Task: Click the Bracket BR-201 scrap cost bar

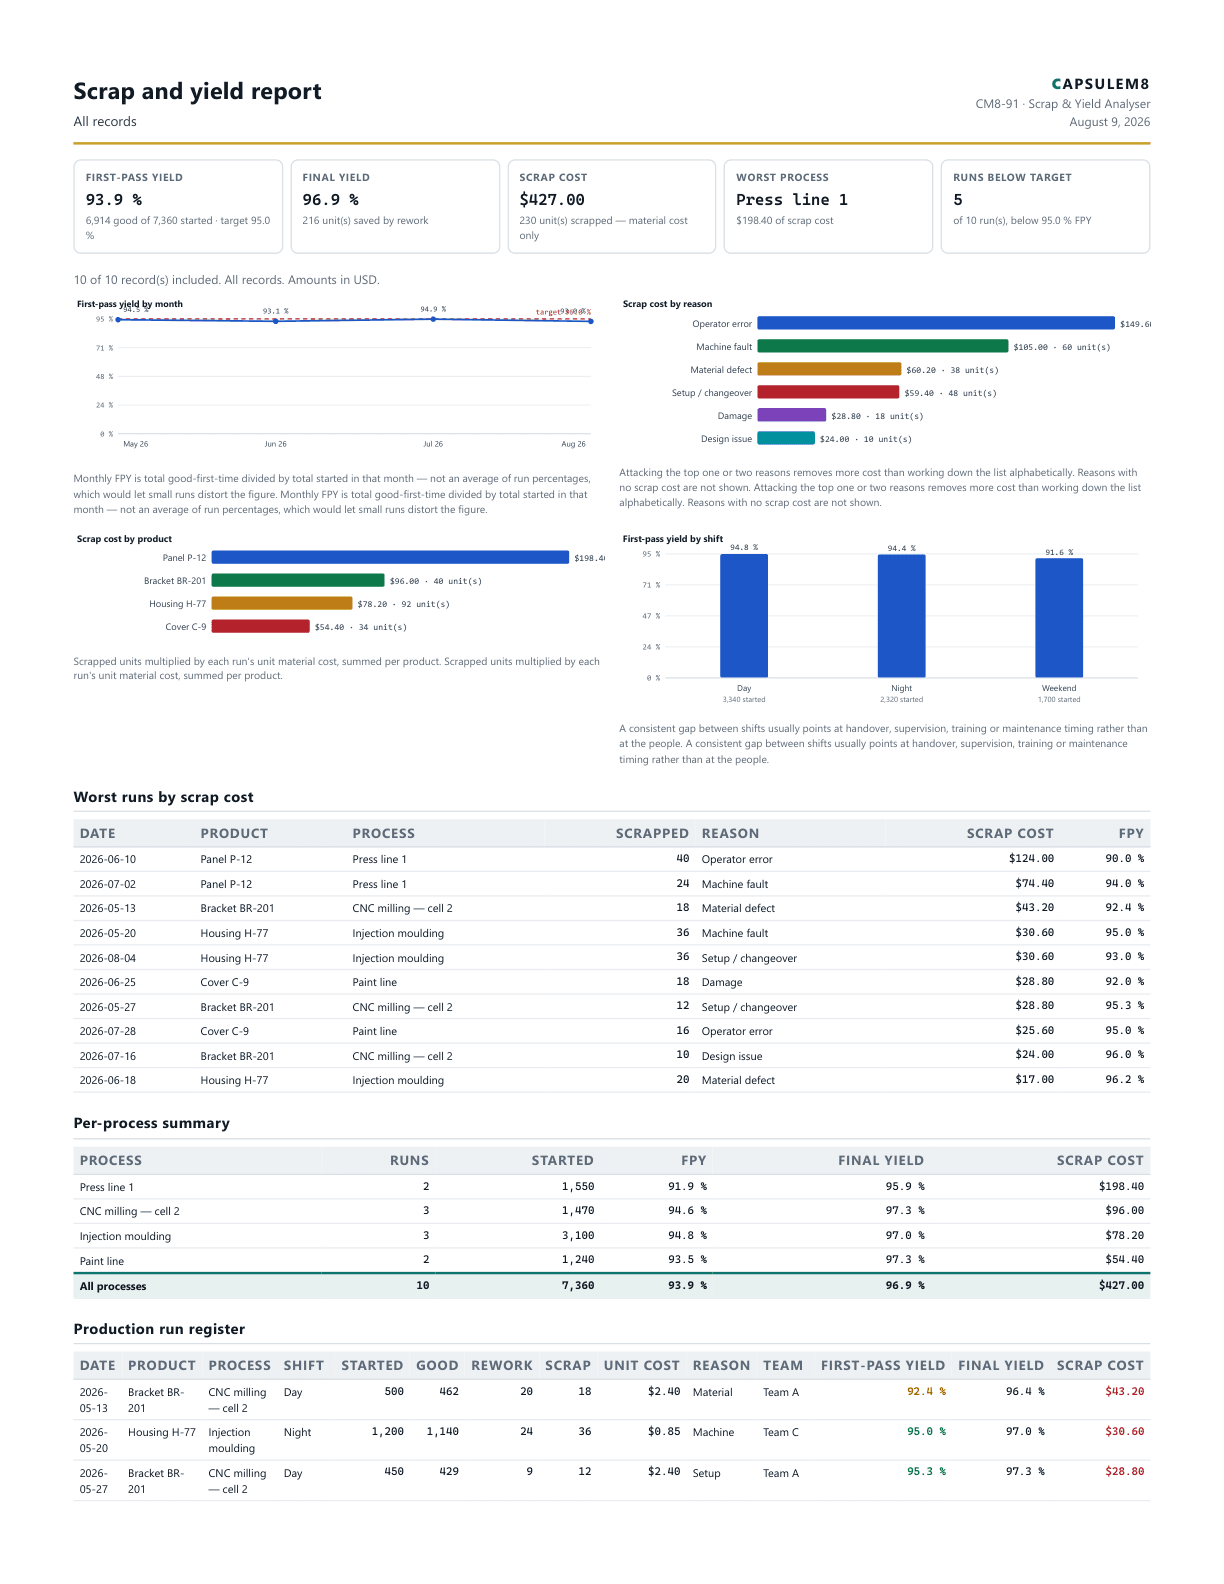Action: 298,580
